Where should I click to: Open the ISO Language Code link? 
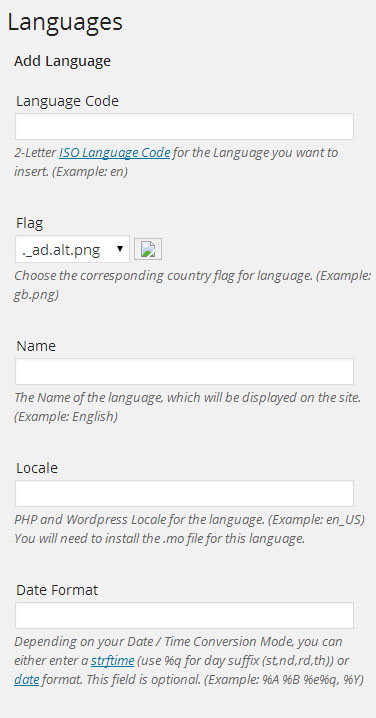(x=114, y=152)
